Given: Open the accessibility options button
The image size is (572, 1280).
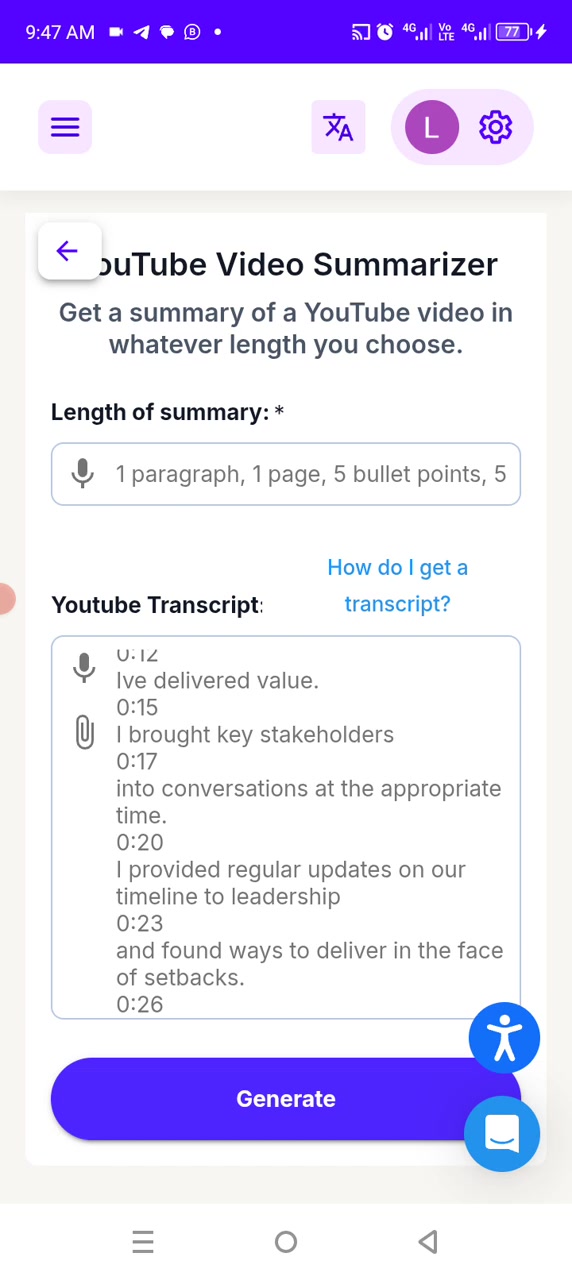Looking at the screenshot, I should click(504, 1037).
